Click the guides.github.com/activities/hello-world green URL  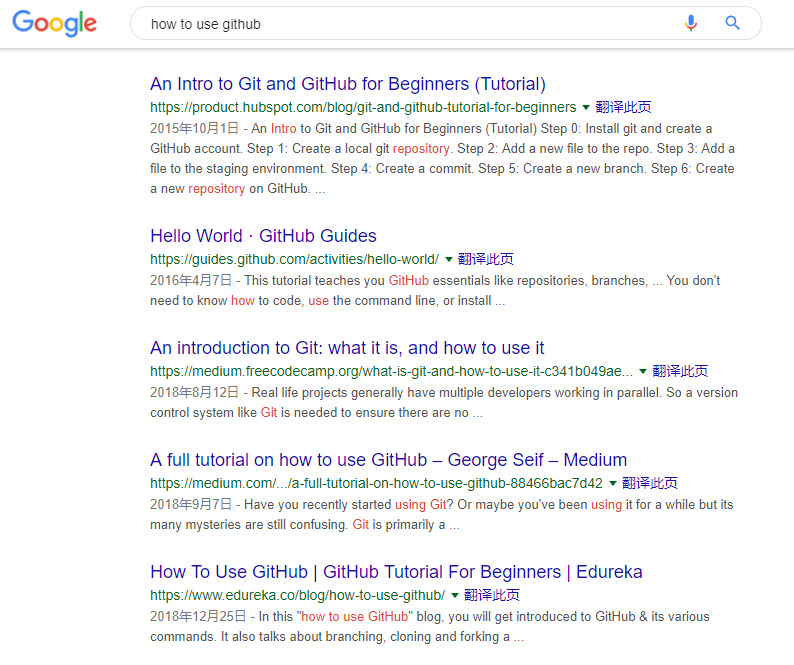pyautogui.click(x=295, y=259)
